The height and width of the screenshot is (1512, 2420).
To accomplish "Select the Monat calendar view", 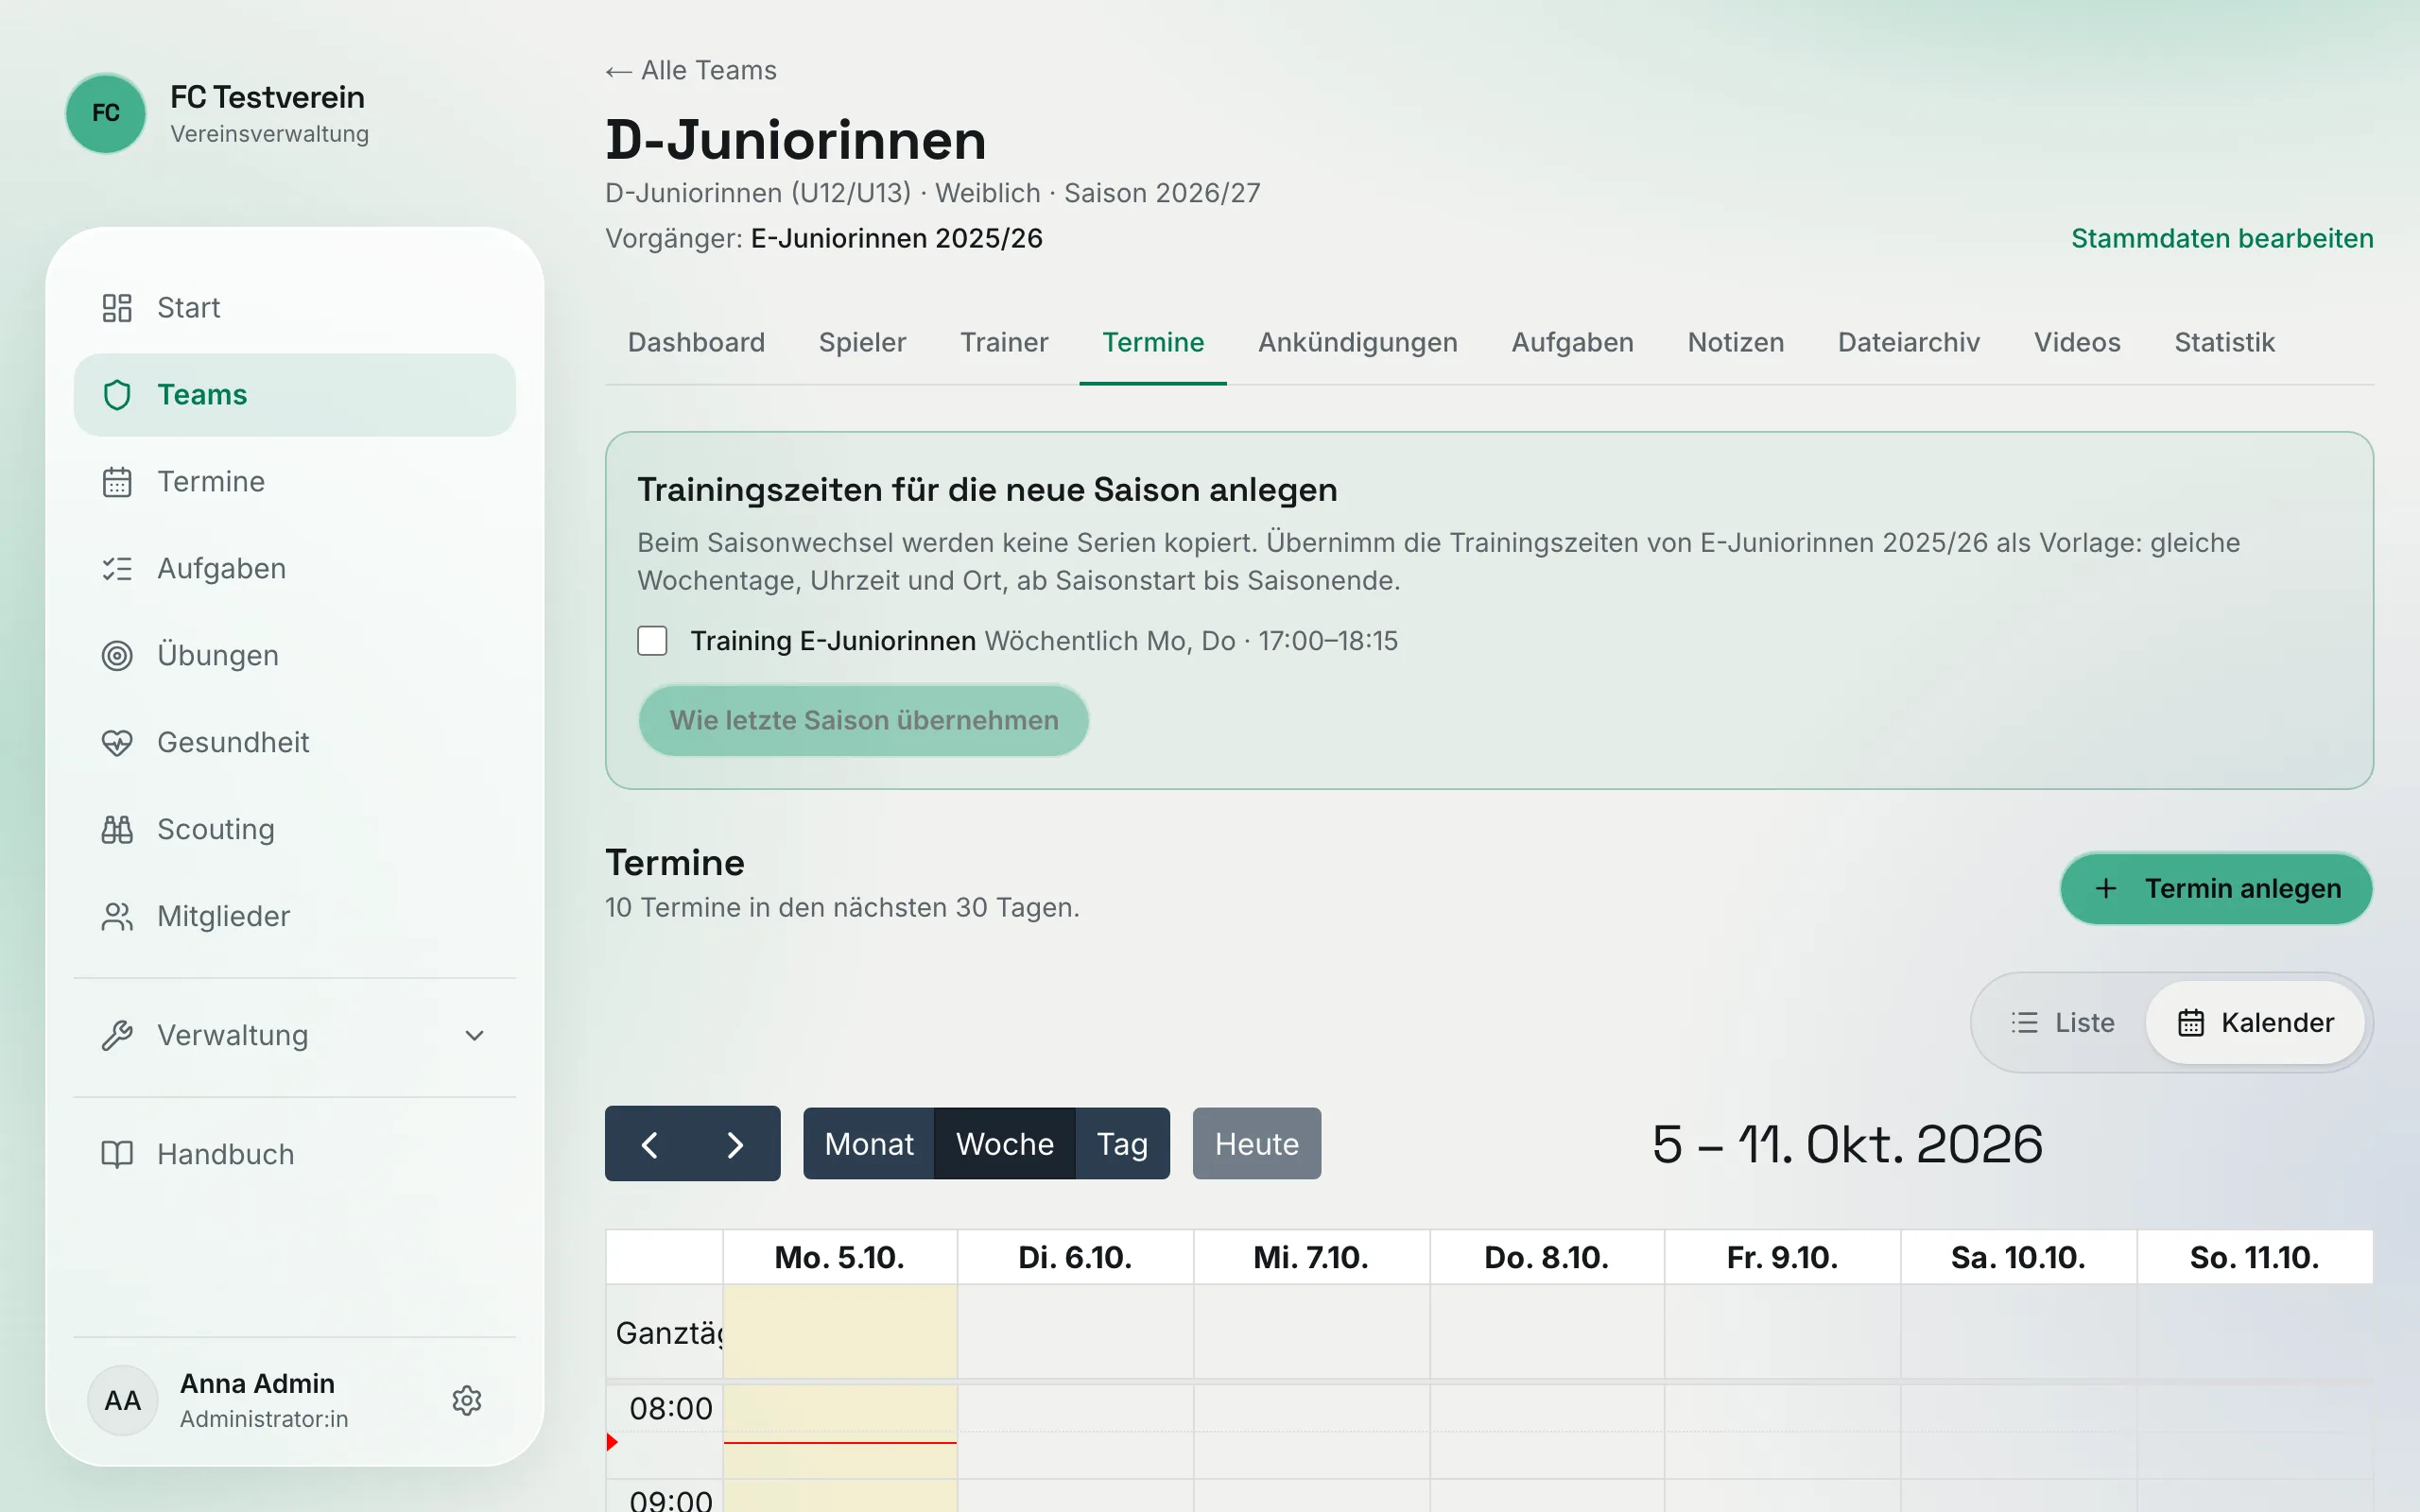I will [x=869, y=1144].
